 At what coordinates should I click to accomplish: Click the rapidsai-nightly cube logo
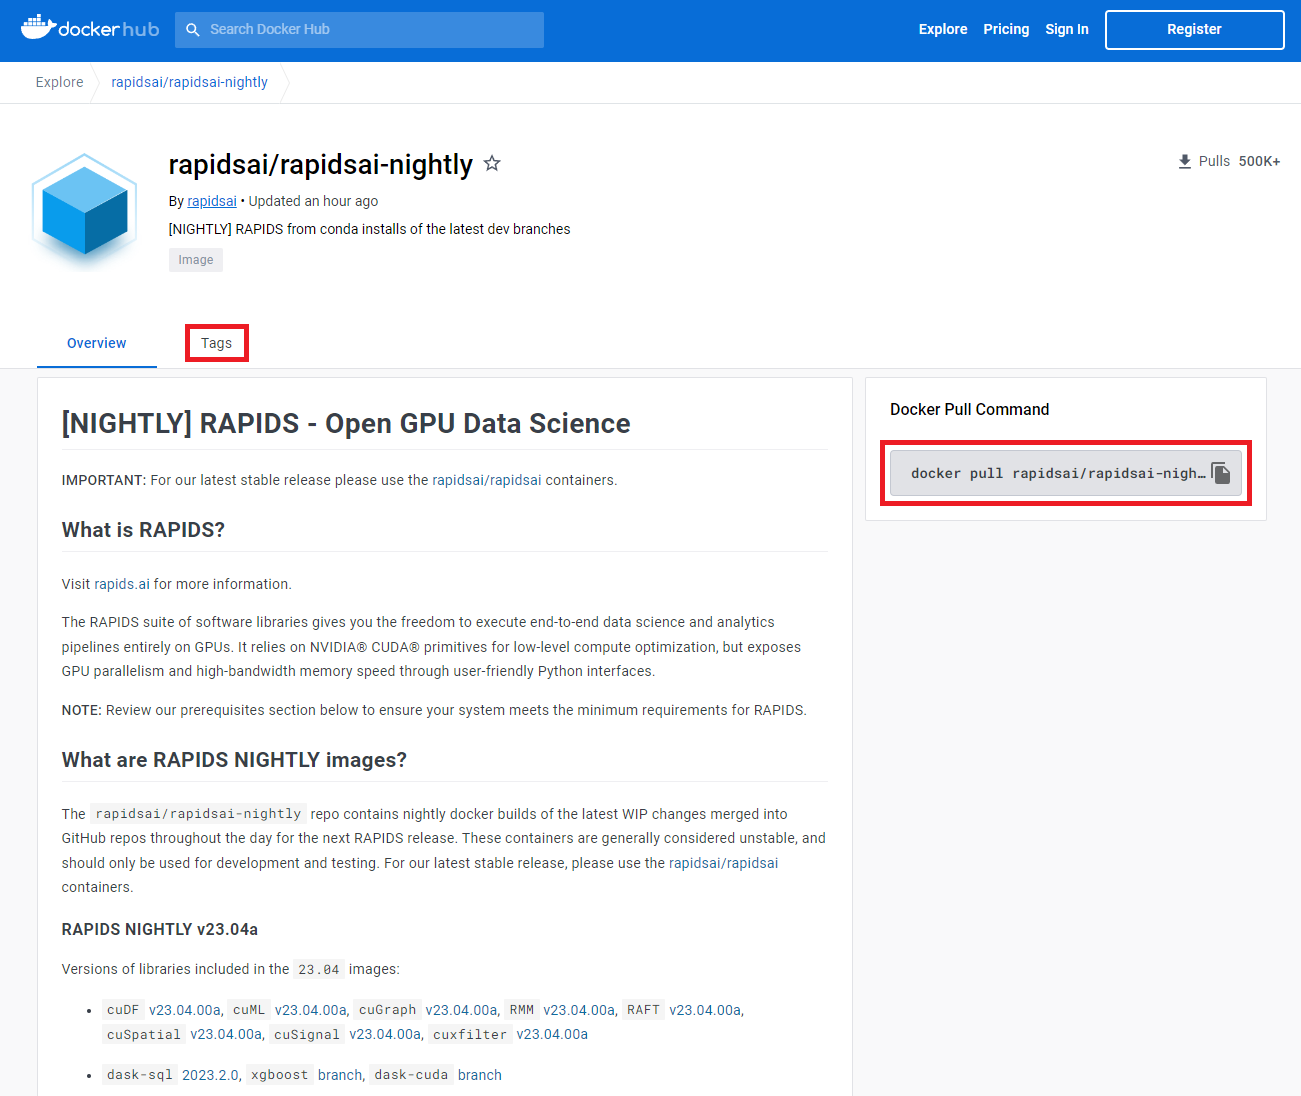[x=84, y=210]
